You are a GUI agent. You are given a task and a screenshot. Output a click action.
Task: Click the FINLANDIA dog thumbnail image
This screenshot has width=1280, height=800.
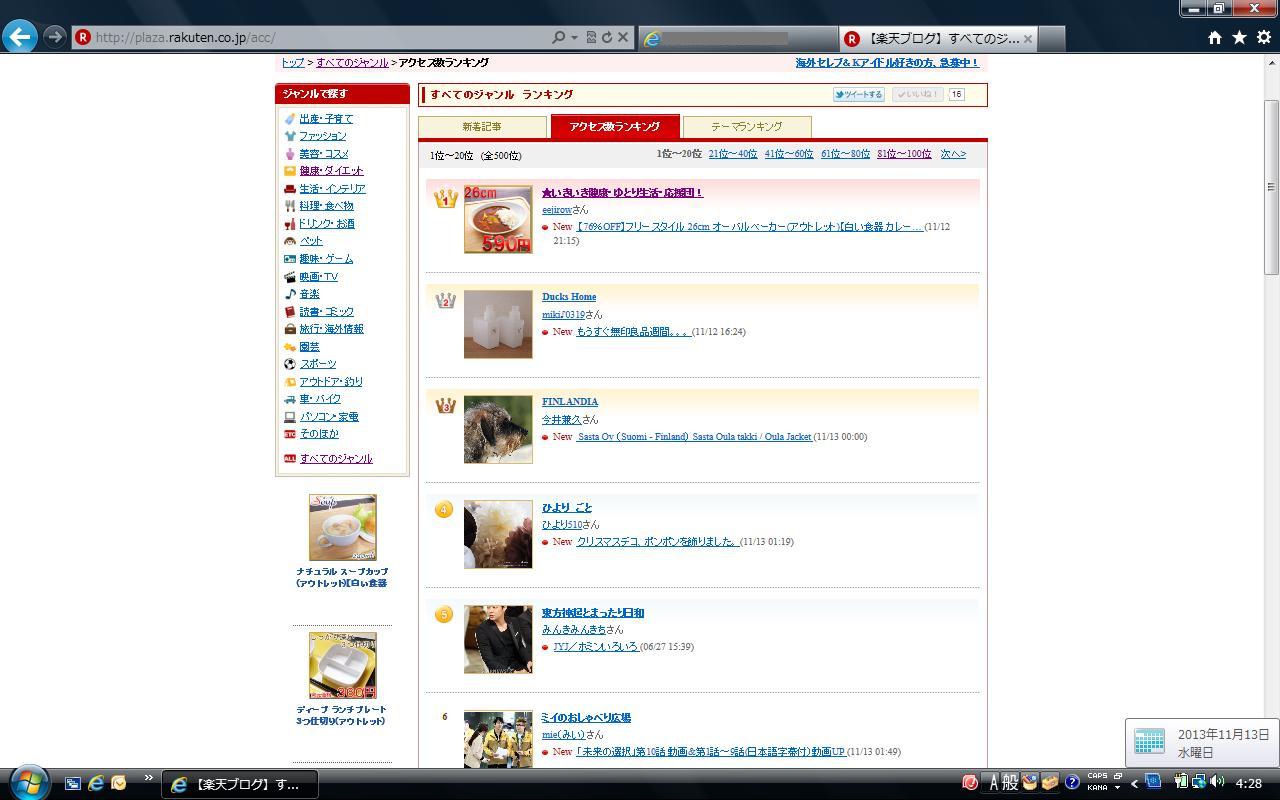coord(498,429)
